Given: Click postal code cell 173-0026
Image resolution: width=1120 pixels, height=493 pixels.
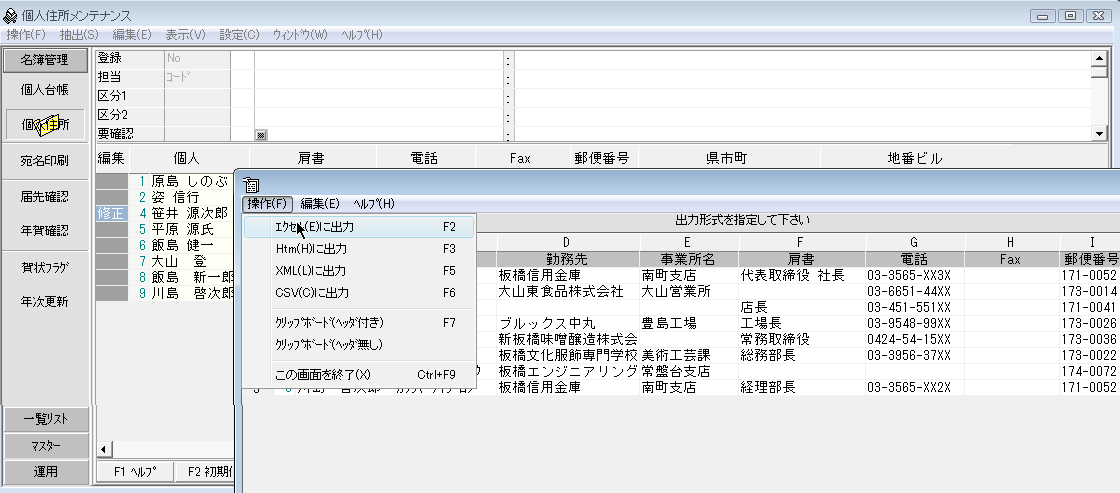Looking at the screenshot, I should point(1089,324).
